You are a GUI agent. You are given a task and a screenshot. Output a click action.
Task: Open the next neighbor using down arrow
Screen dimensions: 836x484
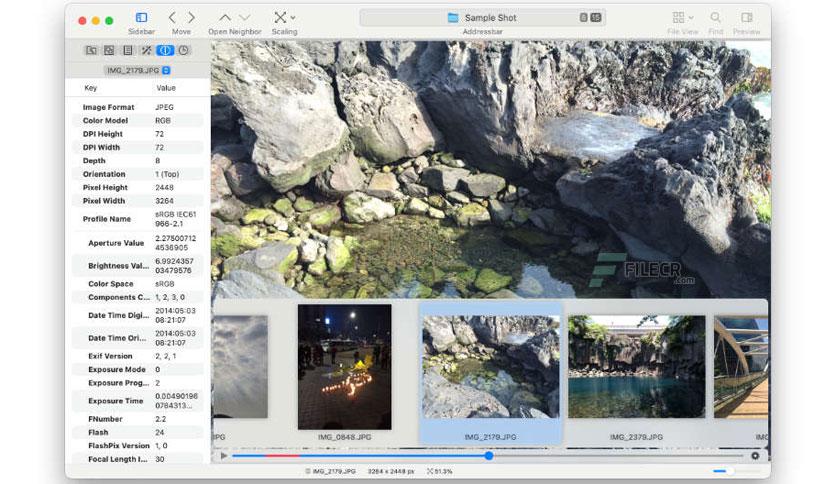pos(244,18)
